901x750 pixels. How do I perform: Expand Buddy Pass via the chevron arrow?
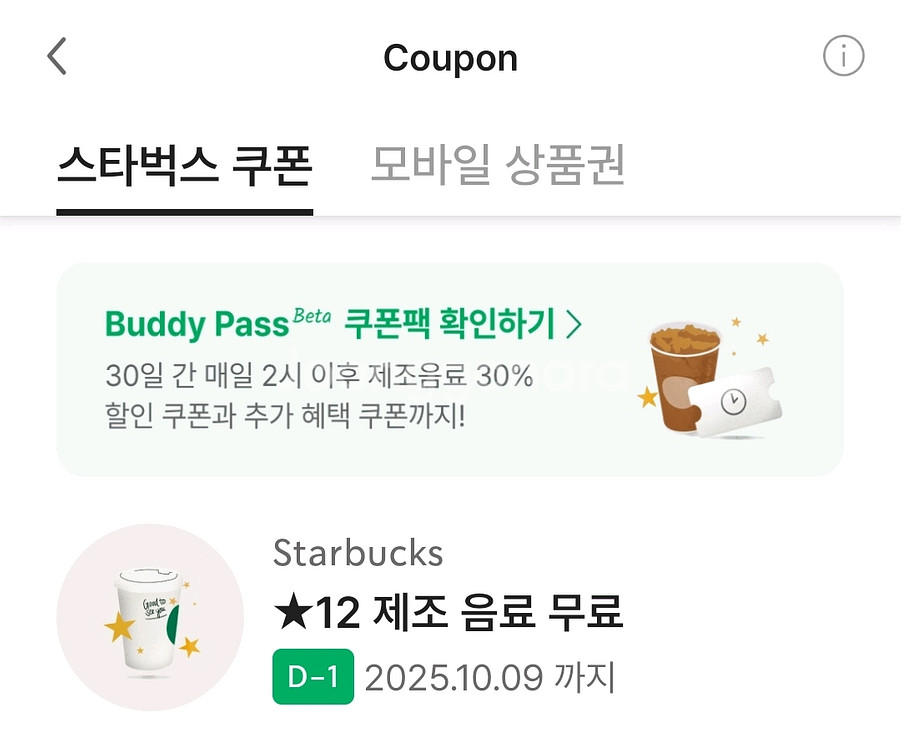(x=574, y=323)
